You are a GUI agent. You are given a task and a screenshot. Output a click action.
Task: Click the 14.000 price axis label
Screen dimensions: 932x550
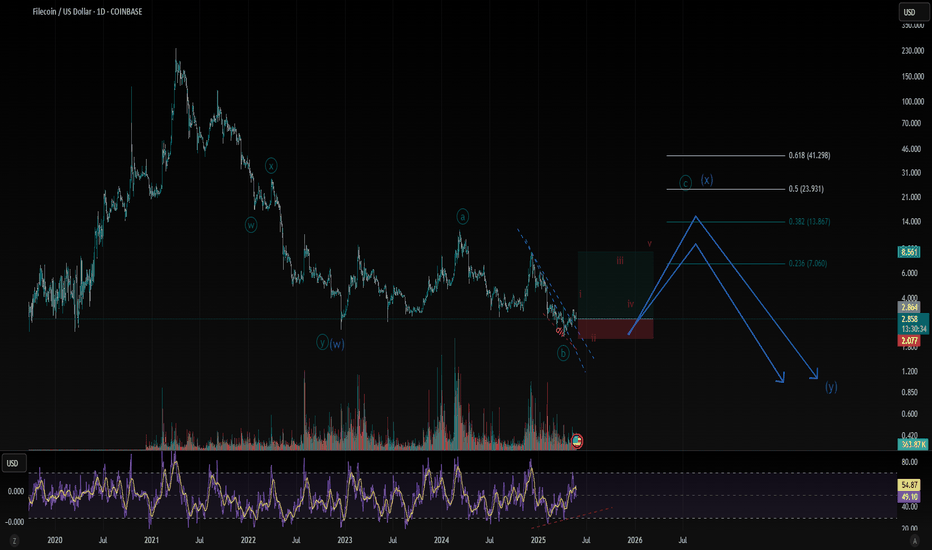(911, 222)
